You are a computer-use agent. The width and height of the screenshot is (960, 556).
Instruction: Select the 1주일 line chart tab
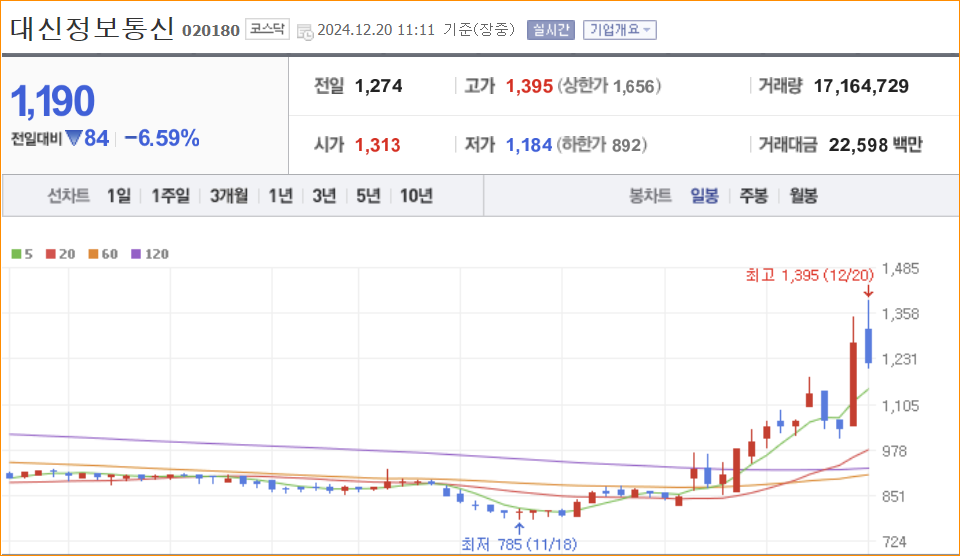pos(170,196)
